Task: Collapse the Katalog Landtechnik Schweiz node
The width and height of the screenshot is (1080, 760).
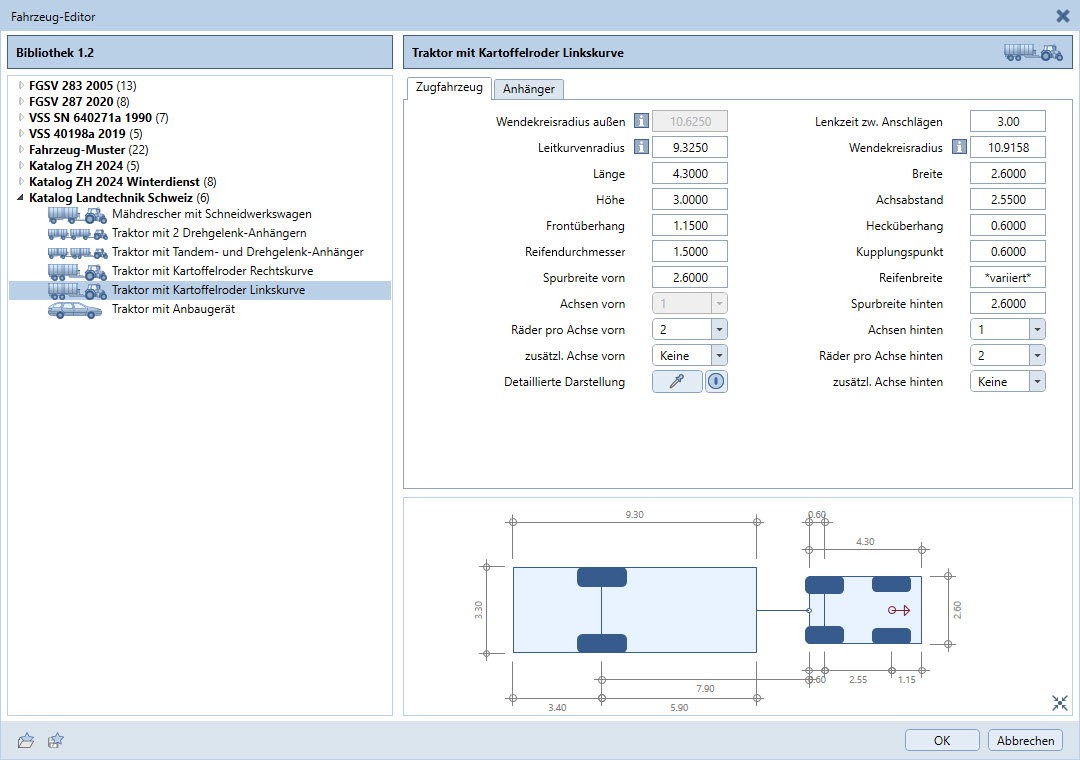Action: tap(21, 198)
